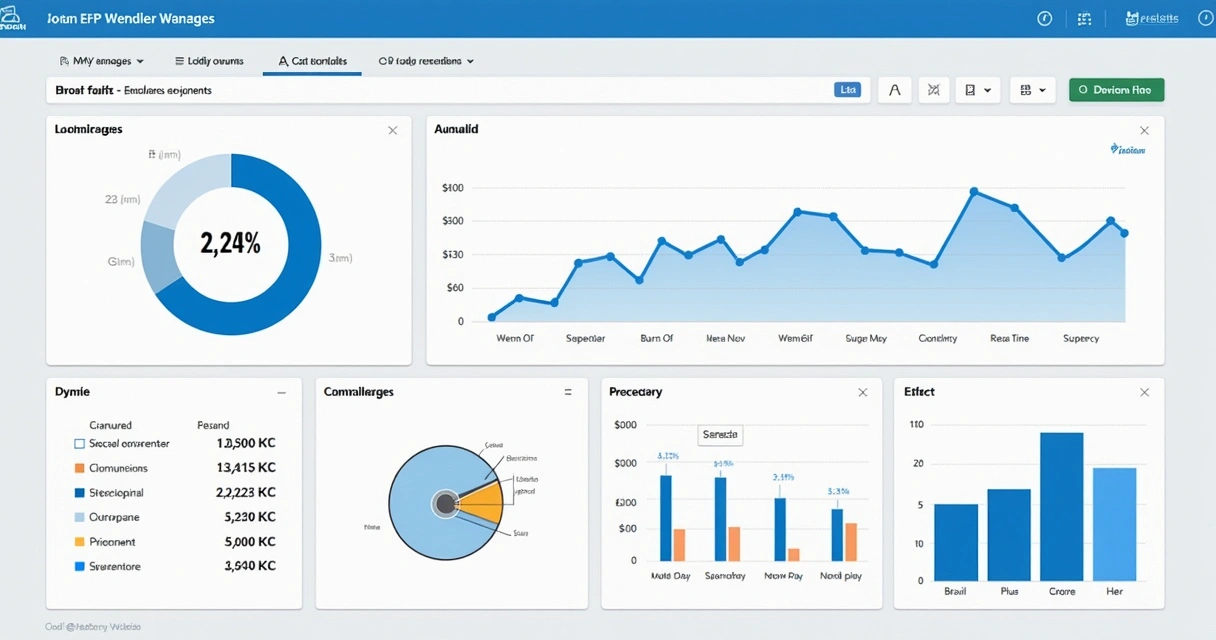Click the 2,2,223 KC value
Viewport: 1216px width, 640px height.
[246, 493]
